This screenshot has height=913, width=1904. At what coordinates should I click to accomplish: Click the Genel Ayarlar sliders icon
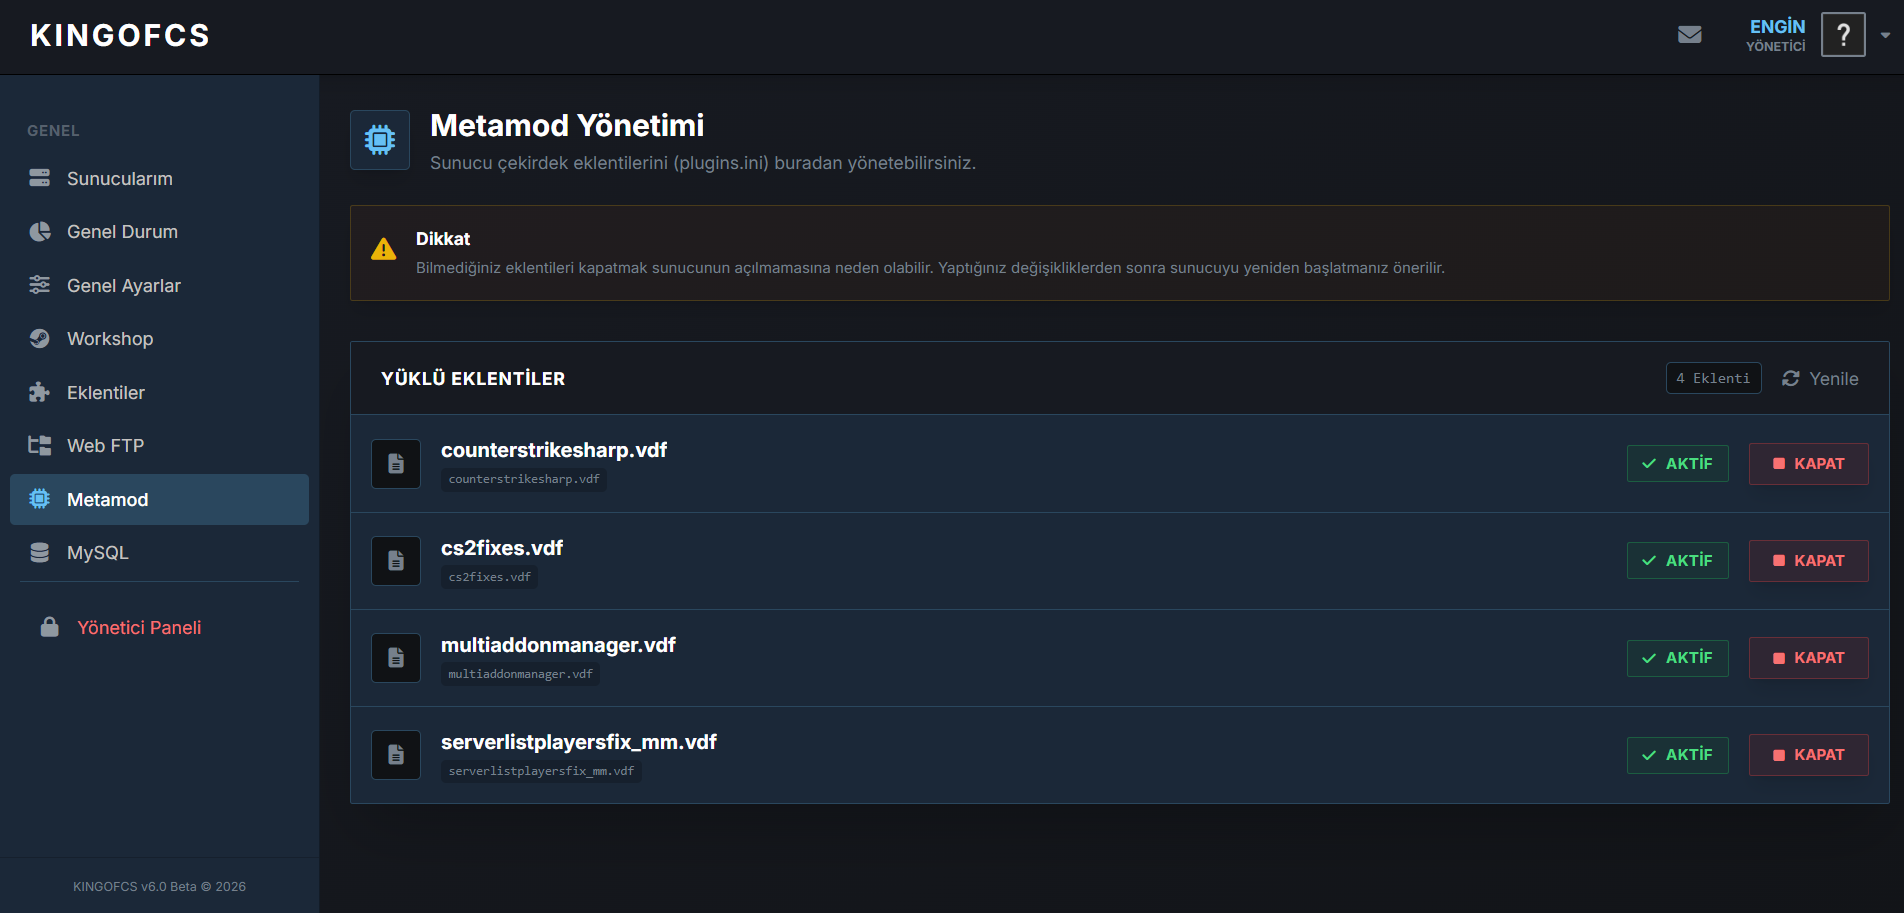point(40,285)
